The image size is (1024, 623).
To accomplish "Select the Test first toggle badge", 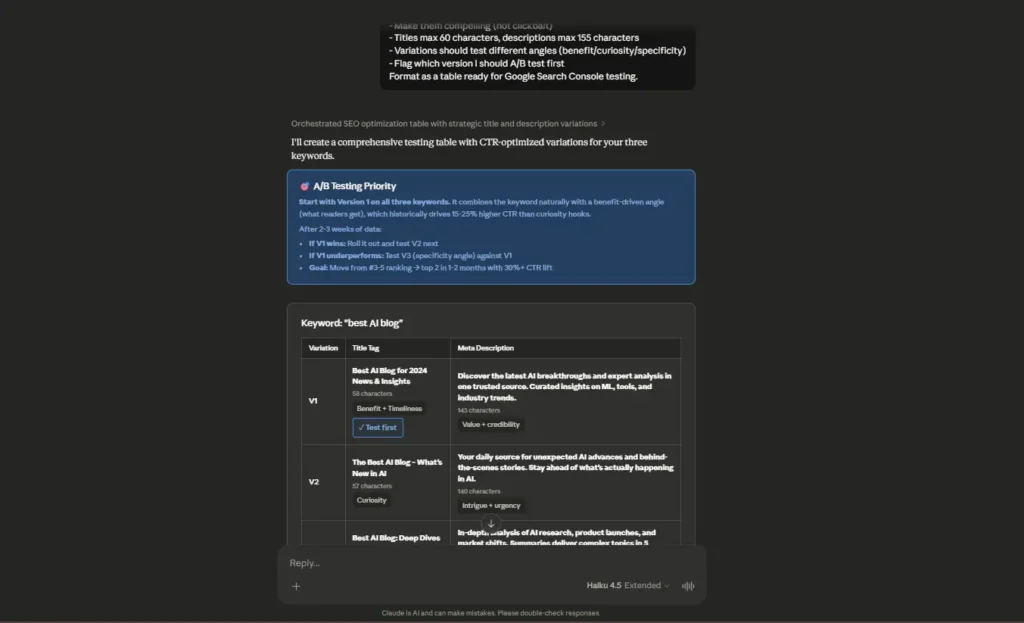I will (377, 427).
